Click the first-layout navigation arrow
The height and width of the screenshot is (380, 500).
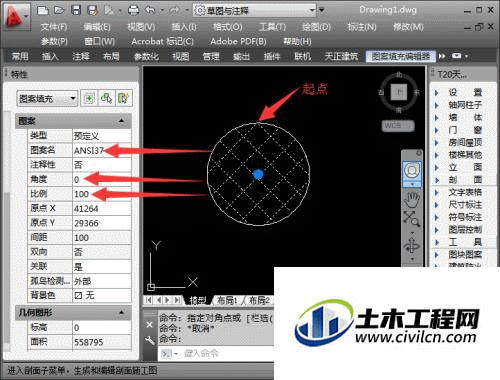[149, 300]
